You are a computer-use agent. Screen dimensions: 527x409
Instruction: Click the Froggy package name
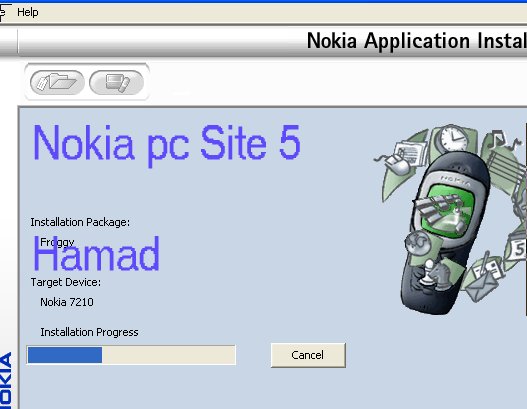click(x=57, y=242)
